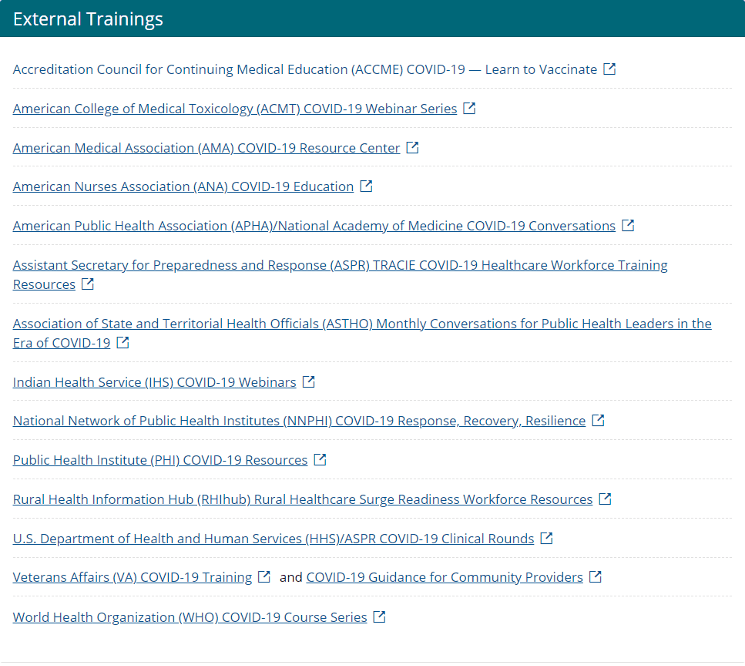The height and width of the screenshot is (666, 745).
Task: Open HHS/ASPR COVID-19 Clinical Rounds link
Action: coord(273,539)
